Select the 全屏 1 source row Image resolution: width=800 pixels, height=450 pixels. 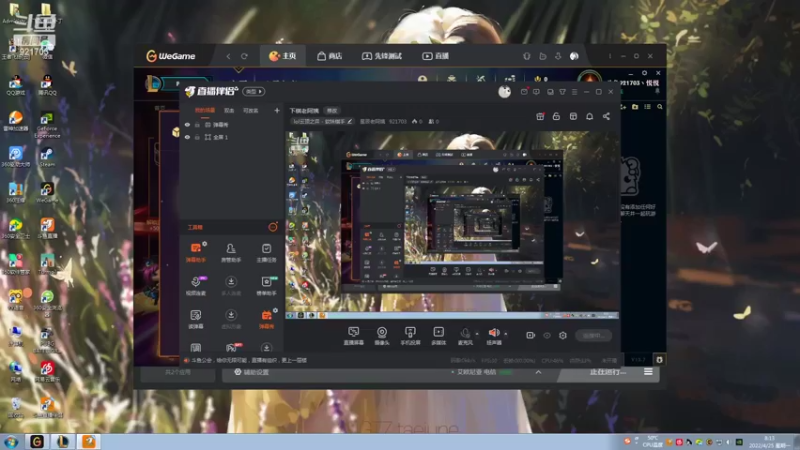click(232, 137)
